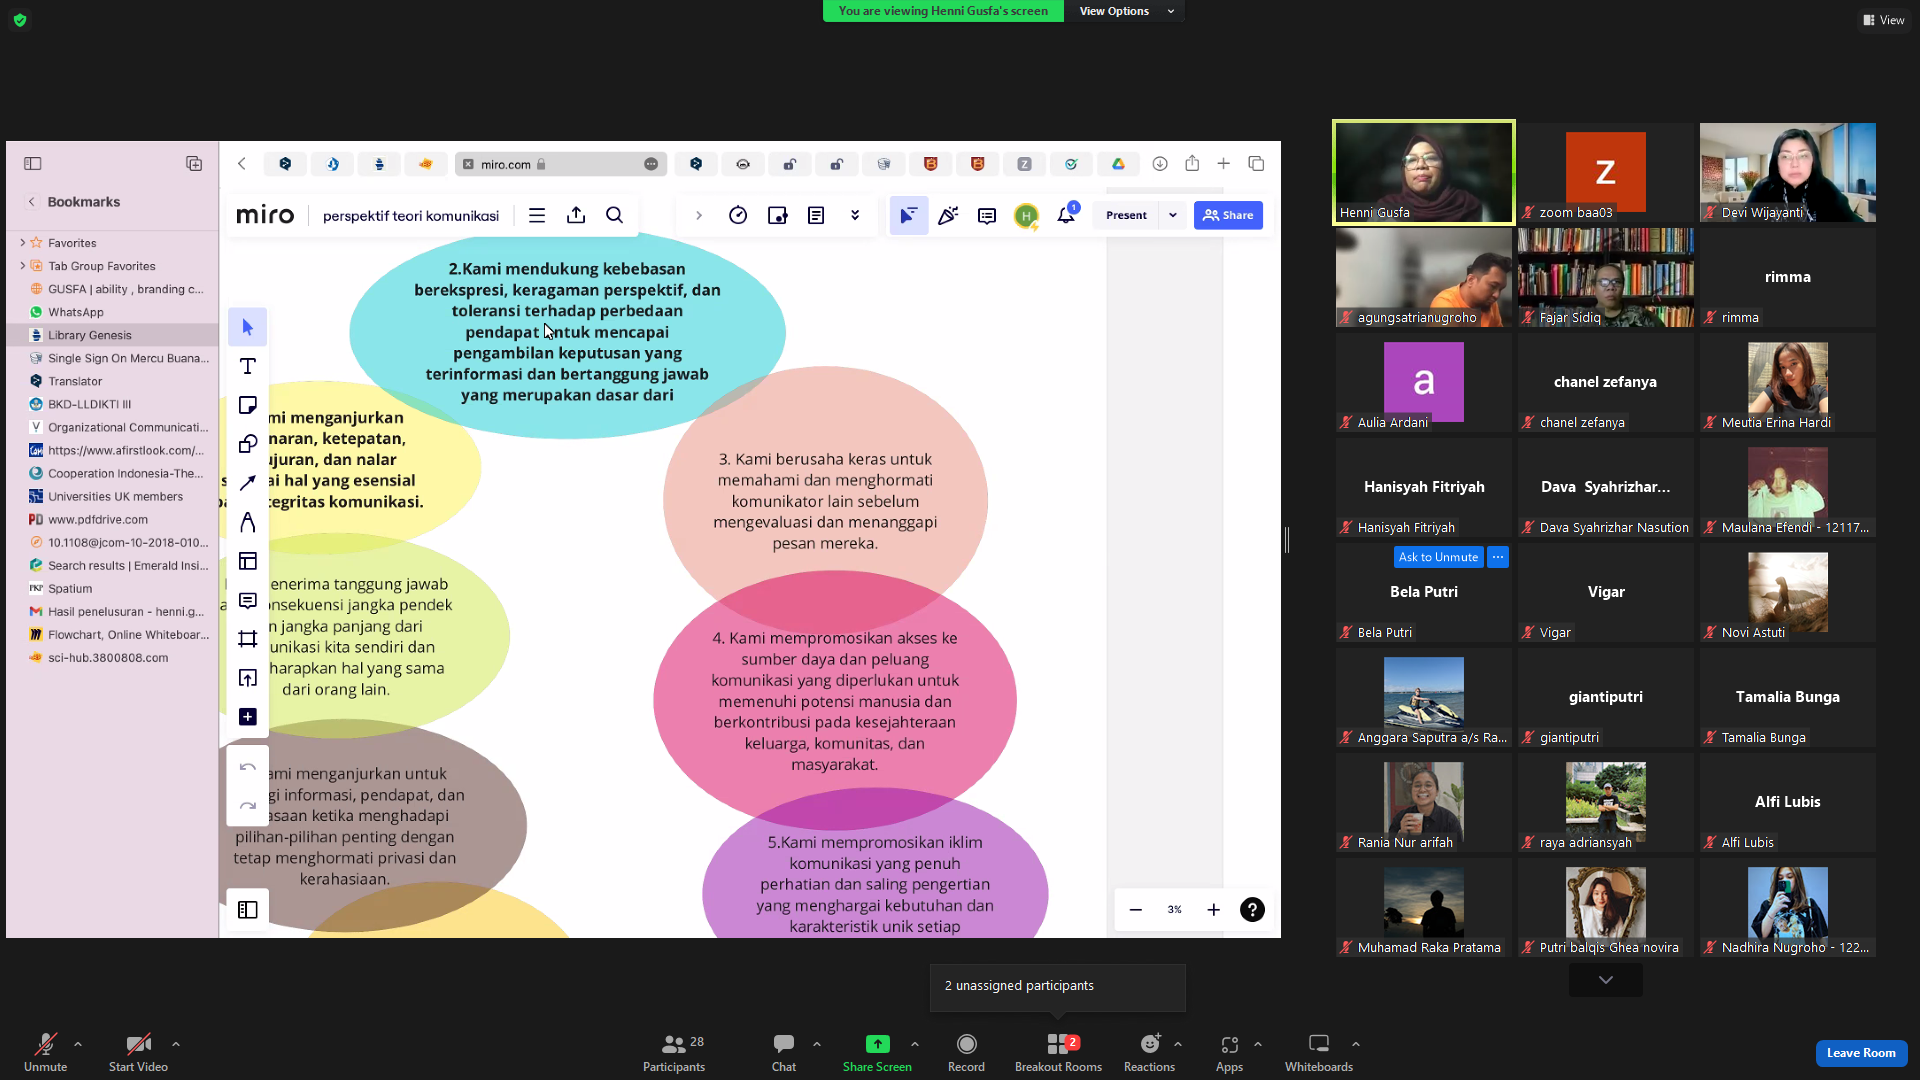Open the Miro upload tool

coord(248,678)
